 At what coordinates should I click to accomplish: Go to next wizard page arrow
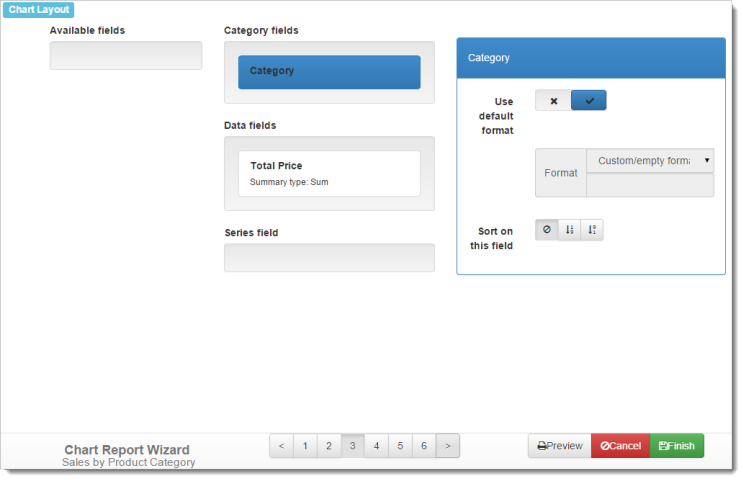pos(448,446)
